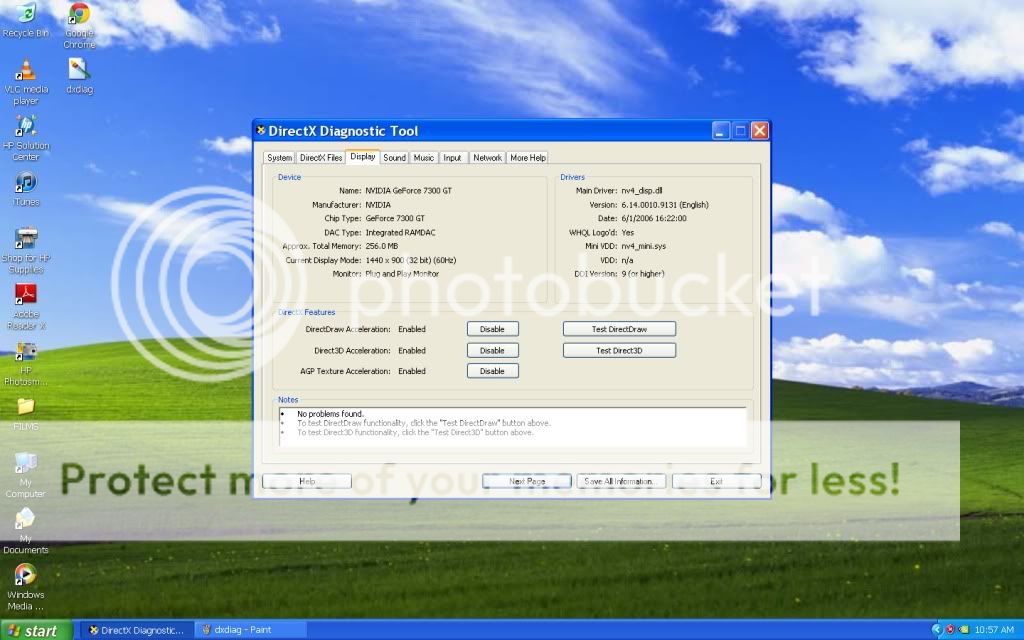
Task: Open Windows Media Player desktop shortcut
Action: click(x=25, y=587)
